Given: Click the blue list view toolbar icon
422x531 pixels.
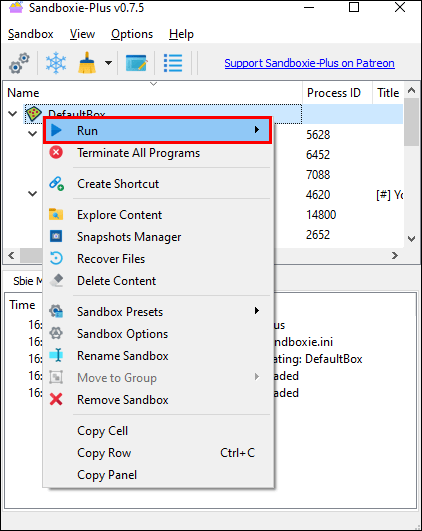Looking at the screenshot, I should coord(173,63).
